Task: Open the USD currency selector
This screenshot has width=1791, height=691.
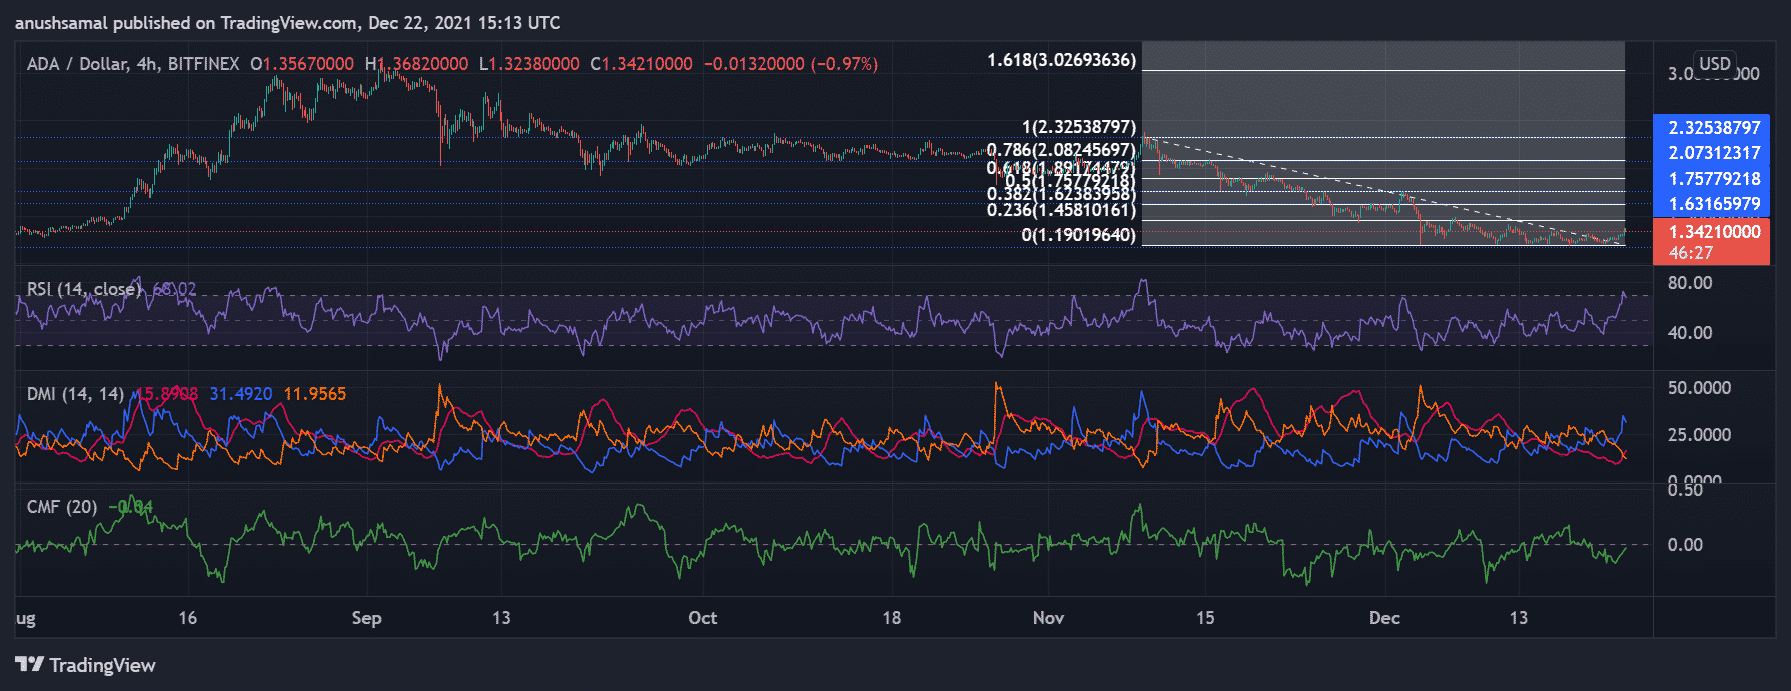Action: click(x=1715, y=63)
